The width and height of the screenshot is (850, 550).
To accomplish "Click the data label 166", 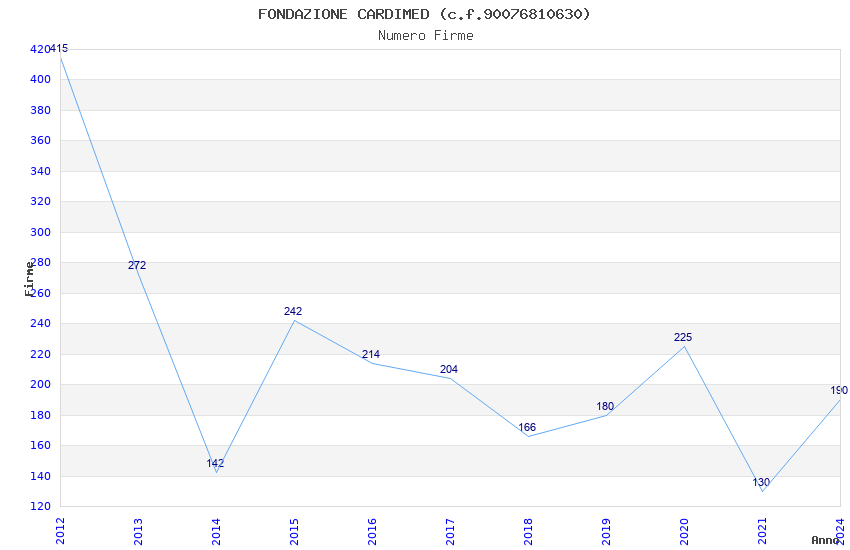I will tap(527, 427).
